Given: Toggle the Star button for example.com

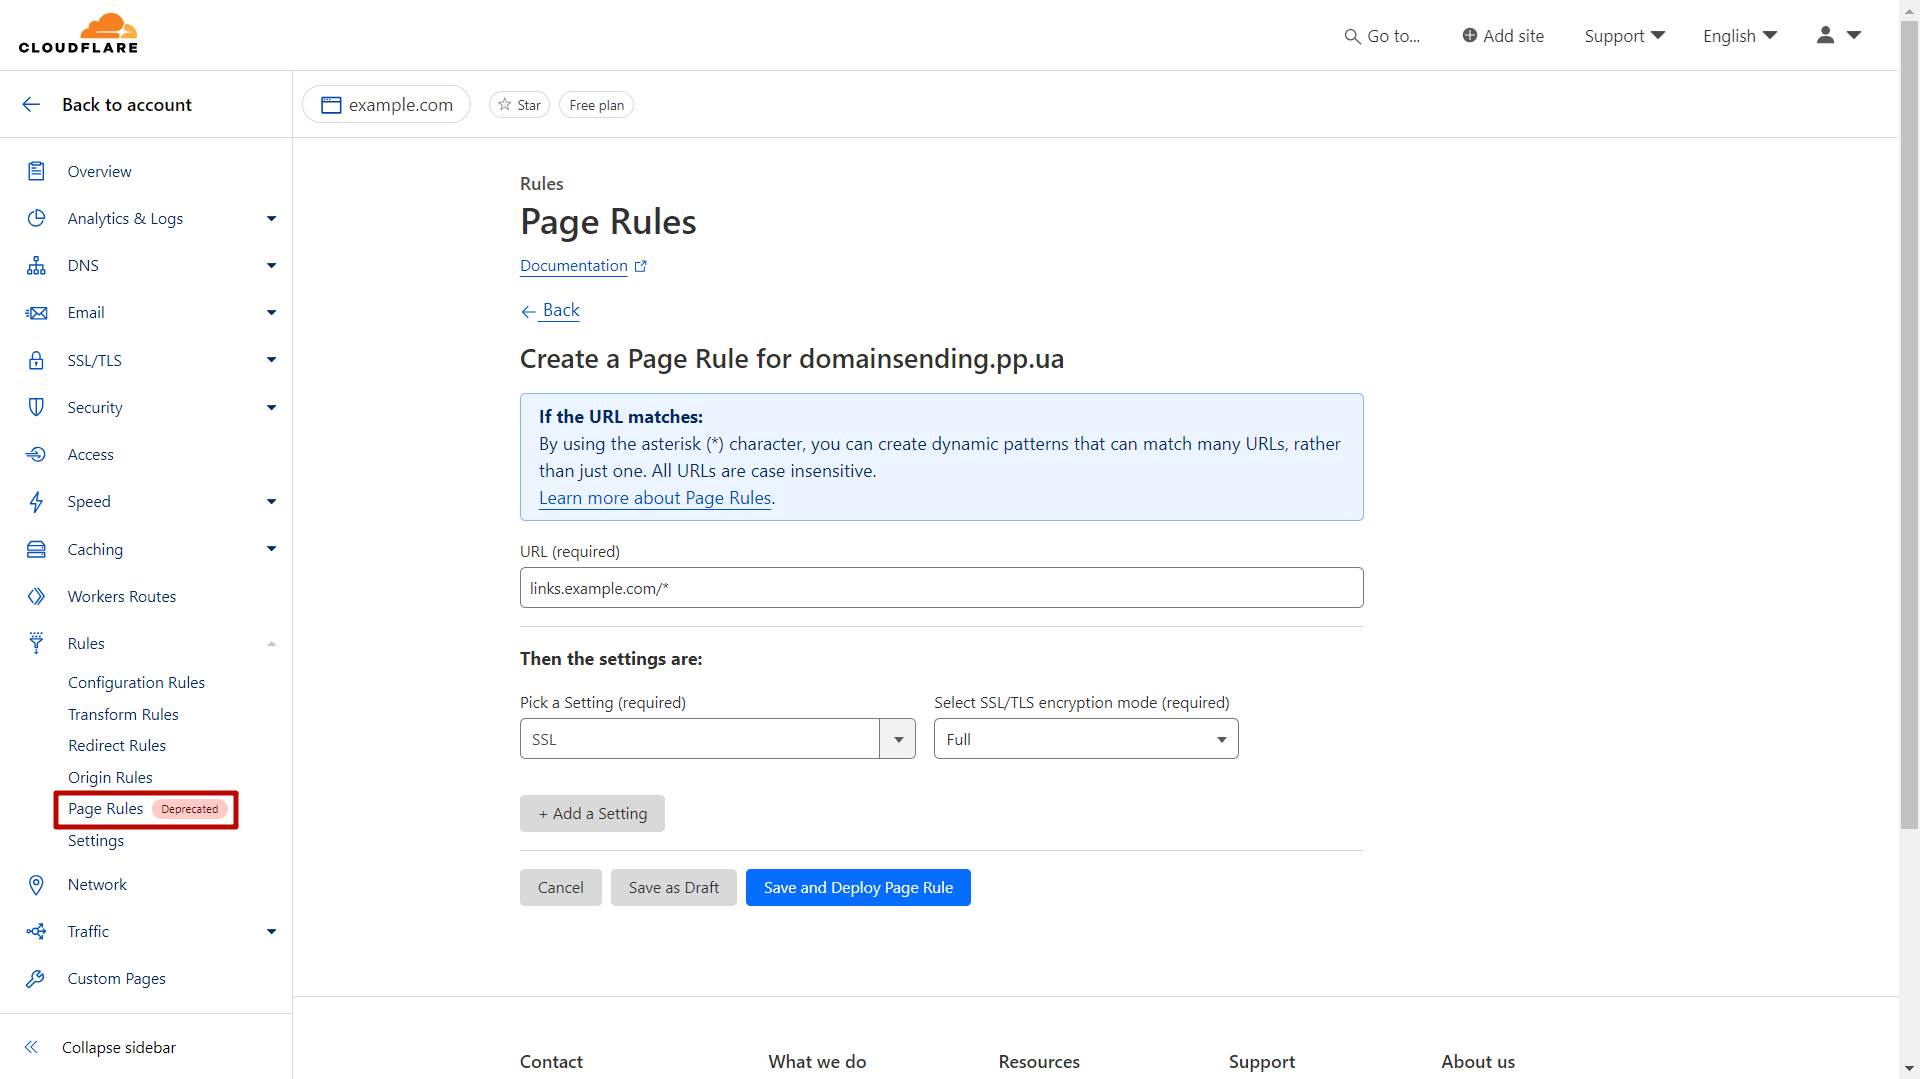Looking at the screenshot, I should pyautogui.click(x=519, y=105).
